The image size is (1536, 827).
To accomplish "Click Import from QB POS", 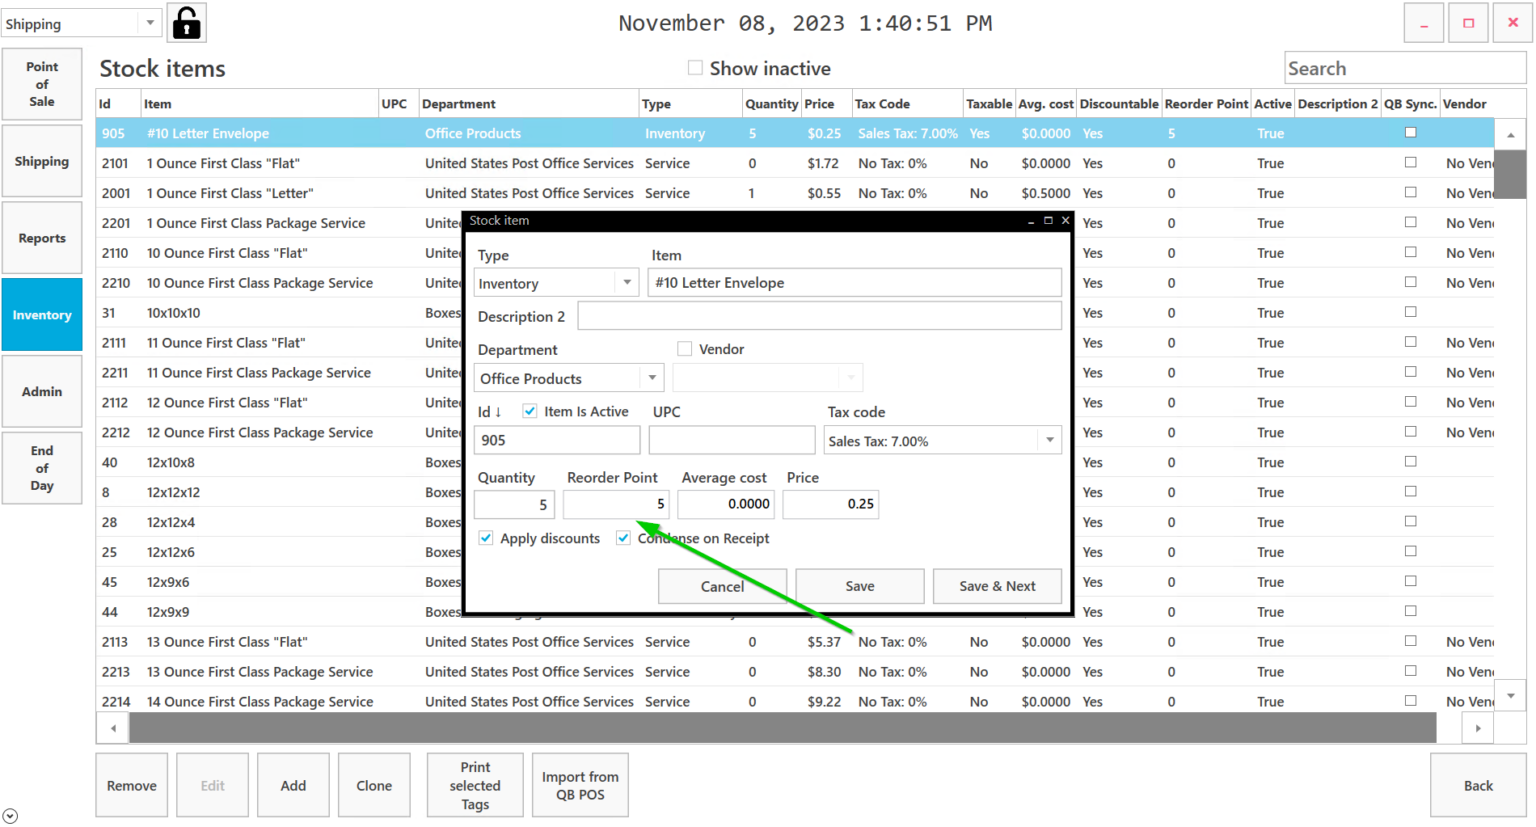I will coord(580,785).
